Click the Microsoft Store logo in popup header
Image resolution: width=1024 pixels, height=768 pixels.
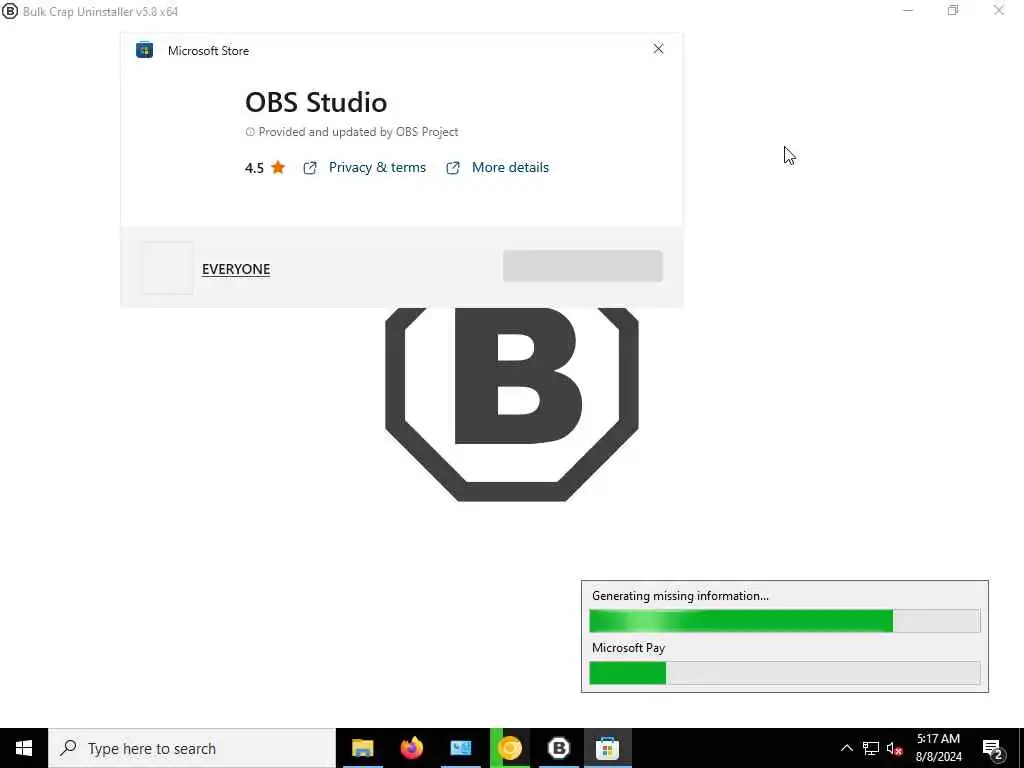144,50
